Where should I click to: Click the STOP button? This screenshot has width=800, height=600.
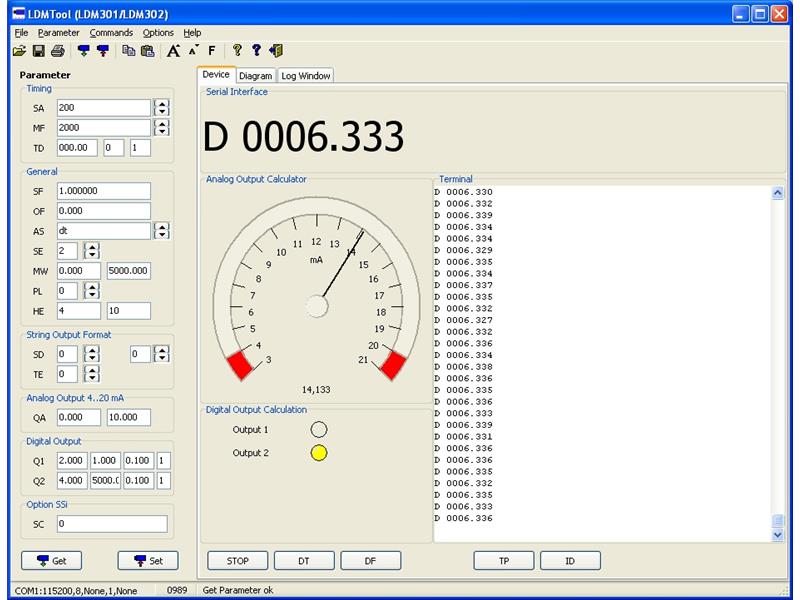237,561
